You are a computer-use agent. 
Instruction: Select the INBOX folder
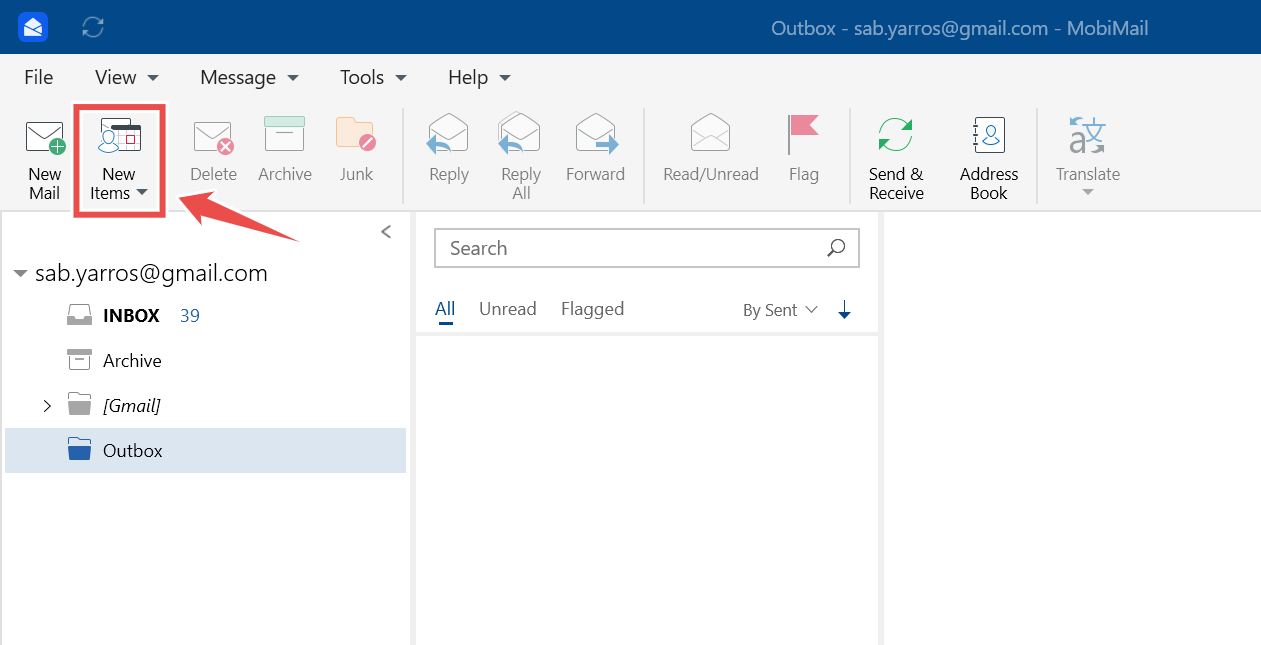205,316
